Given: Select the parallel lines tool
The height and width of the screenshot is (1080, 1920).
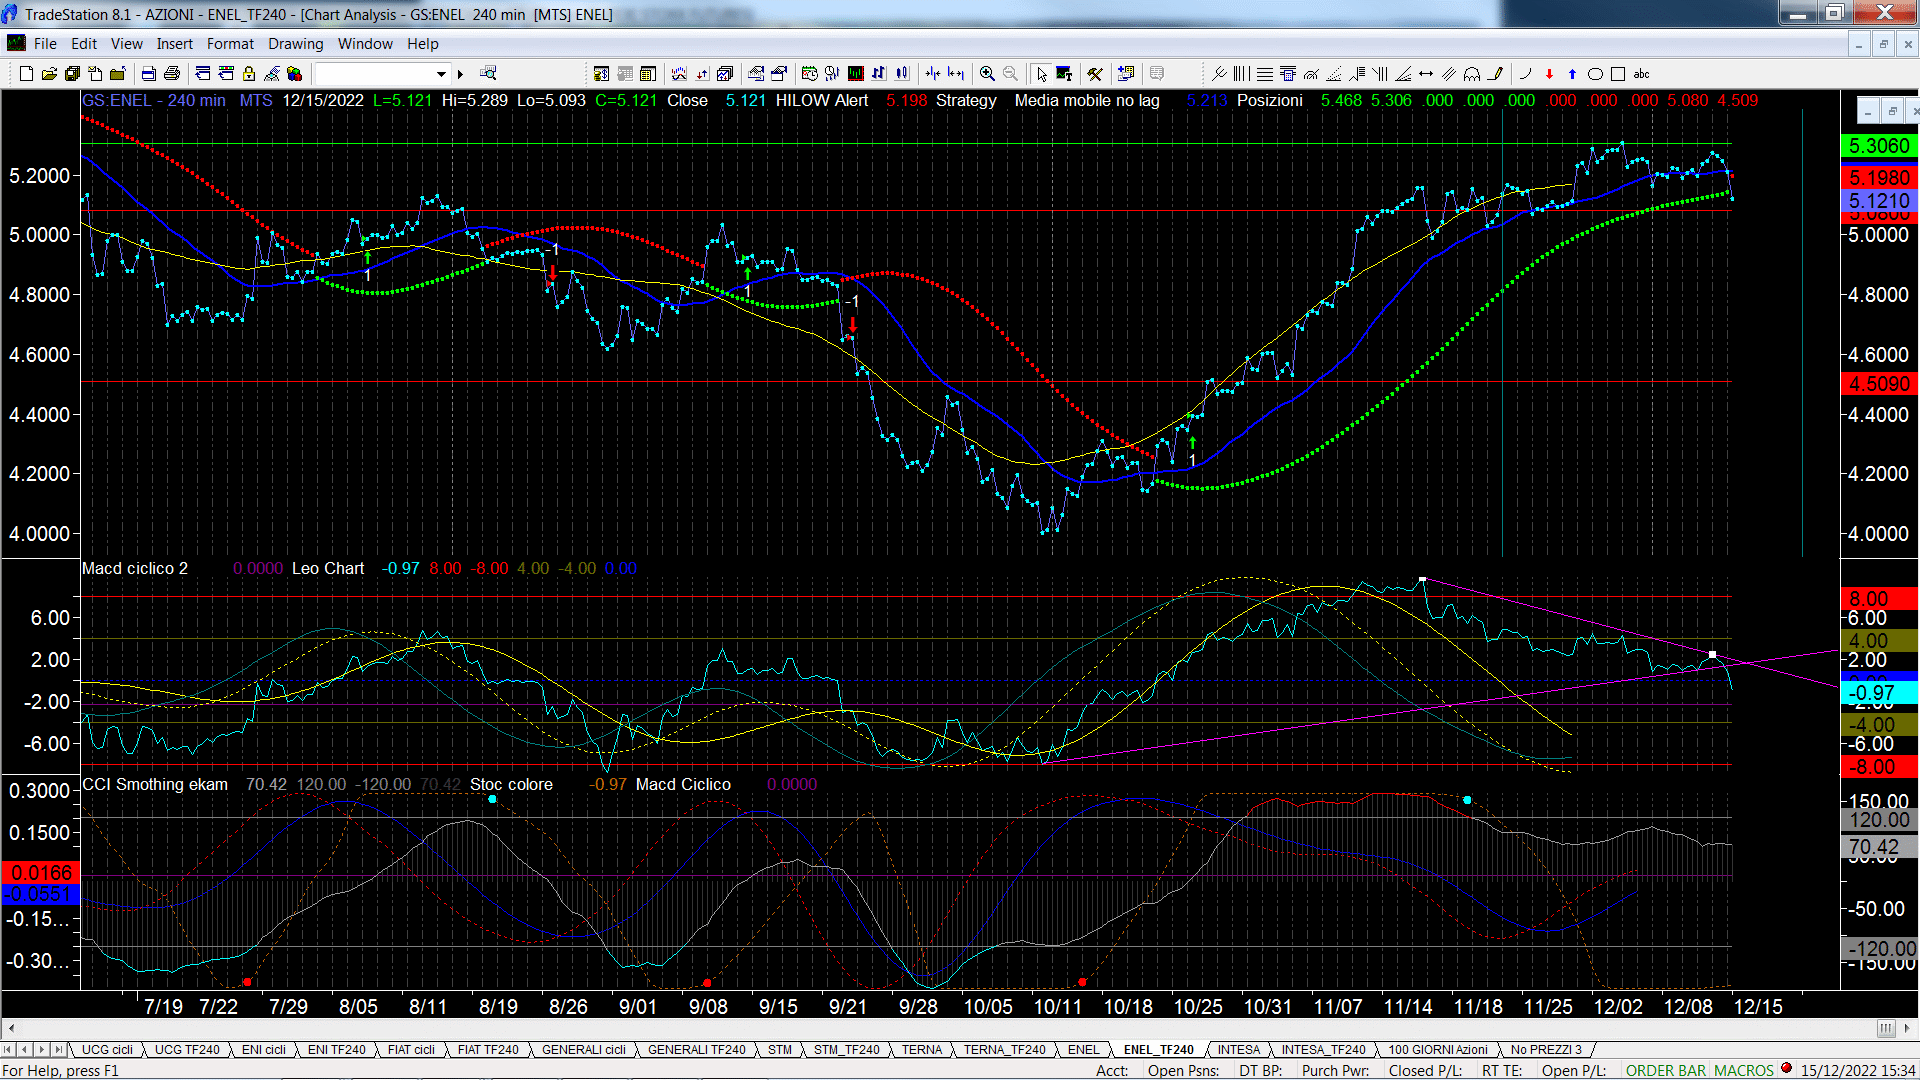Looking at the screenshot, I should coord(1449,74).
